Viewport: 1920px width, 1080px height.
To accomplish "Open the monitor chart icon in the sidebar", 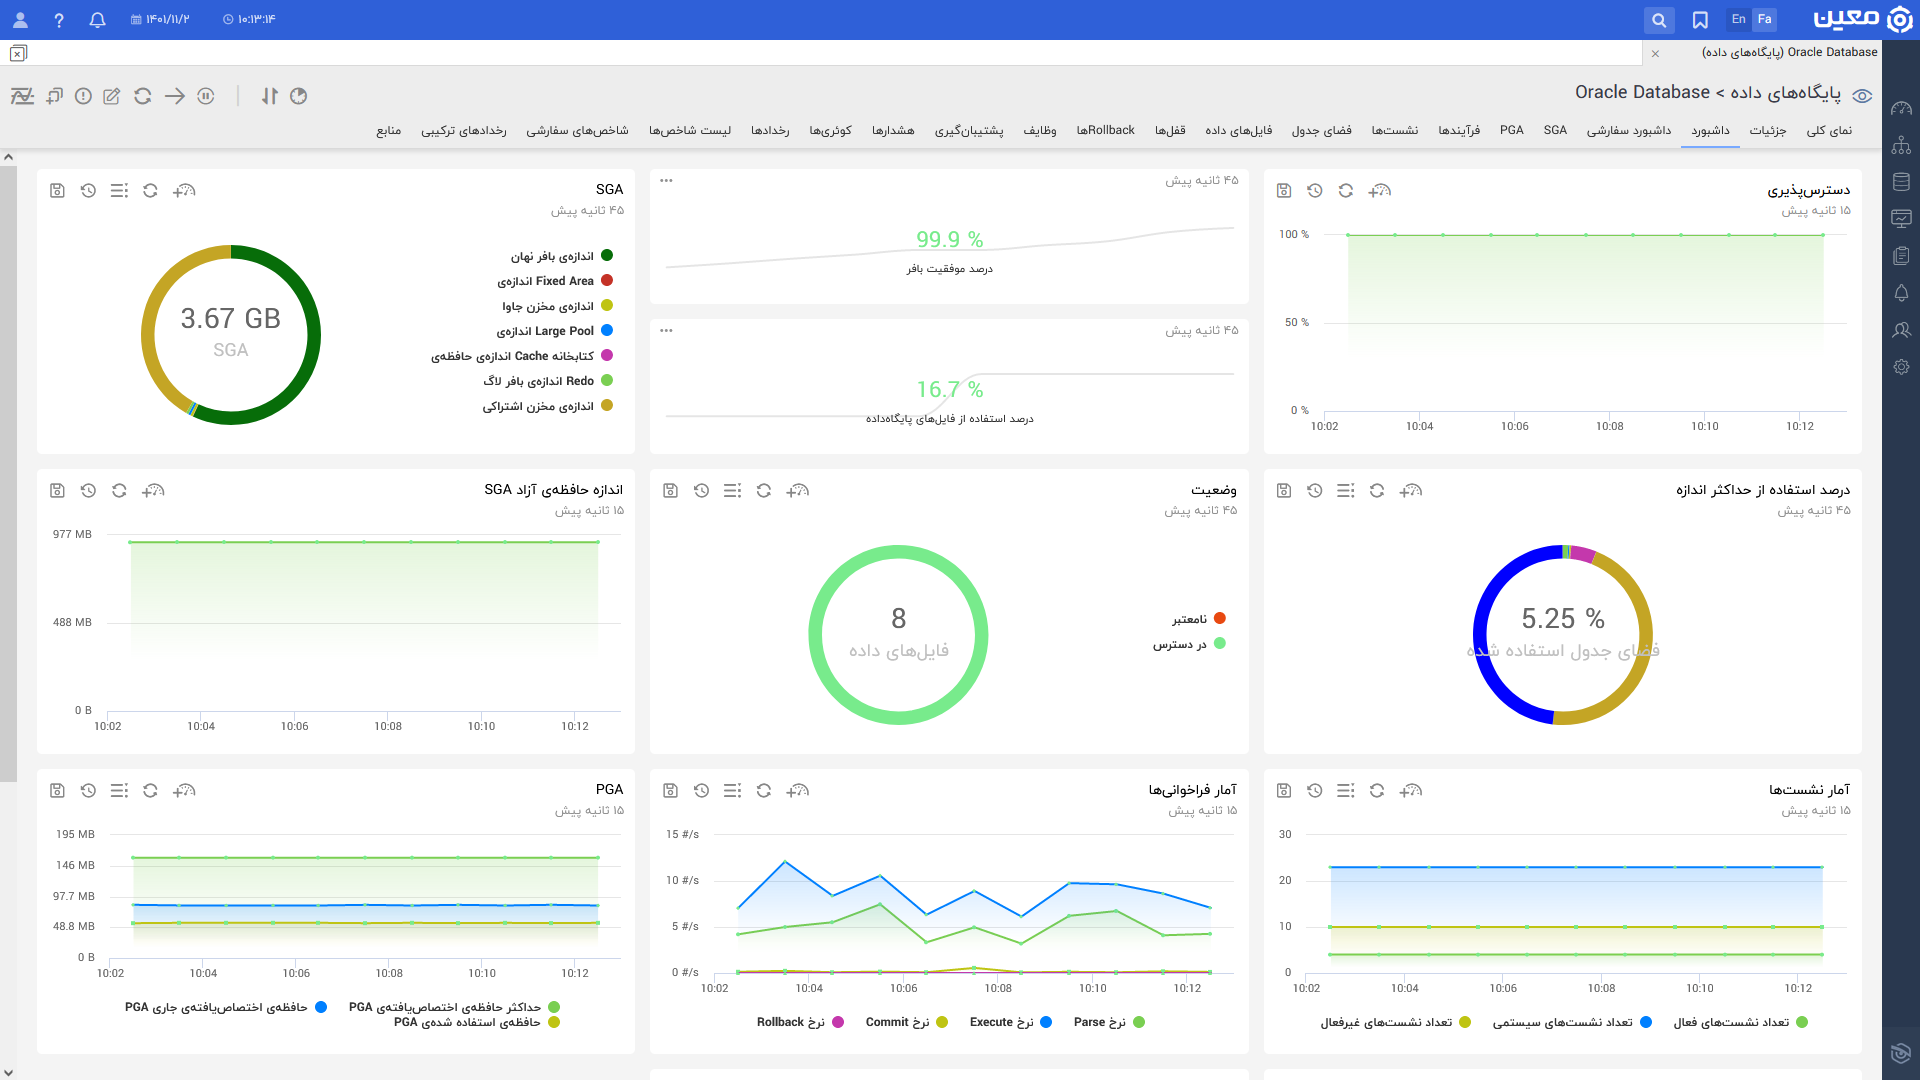I will coord(1901,218).
